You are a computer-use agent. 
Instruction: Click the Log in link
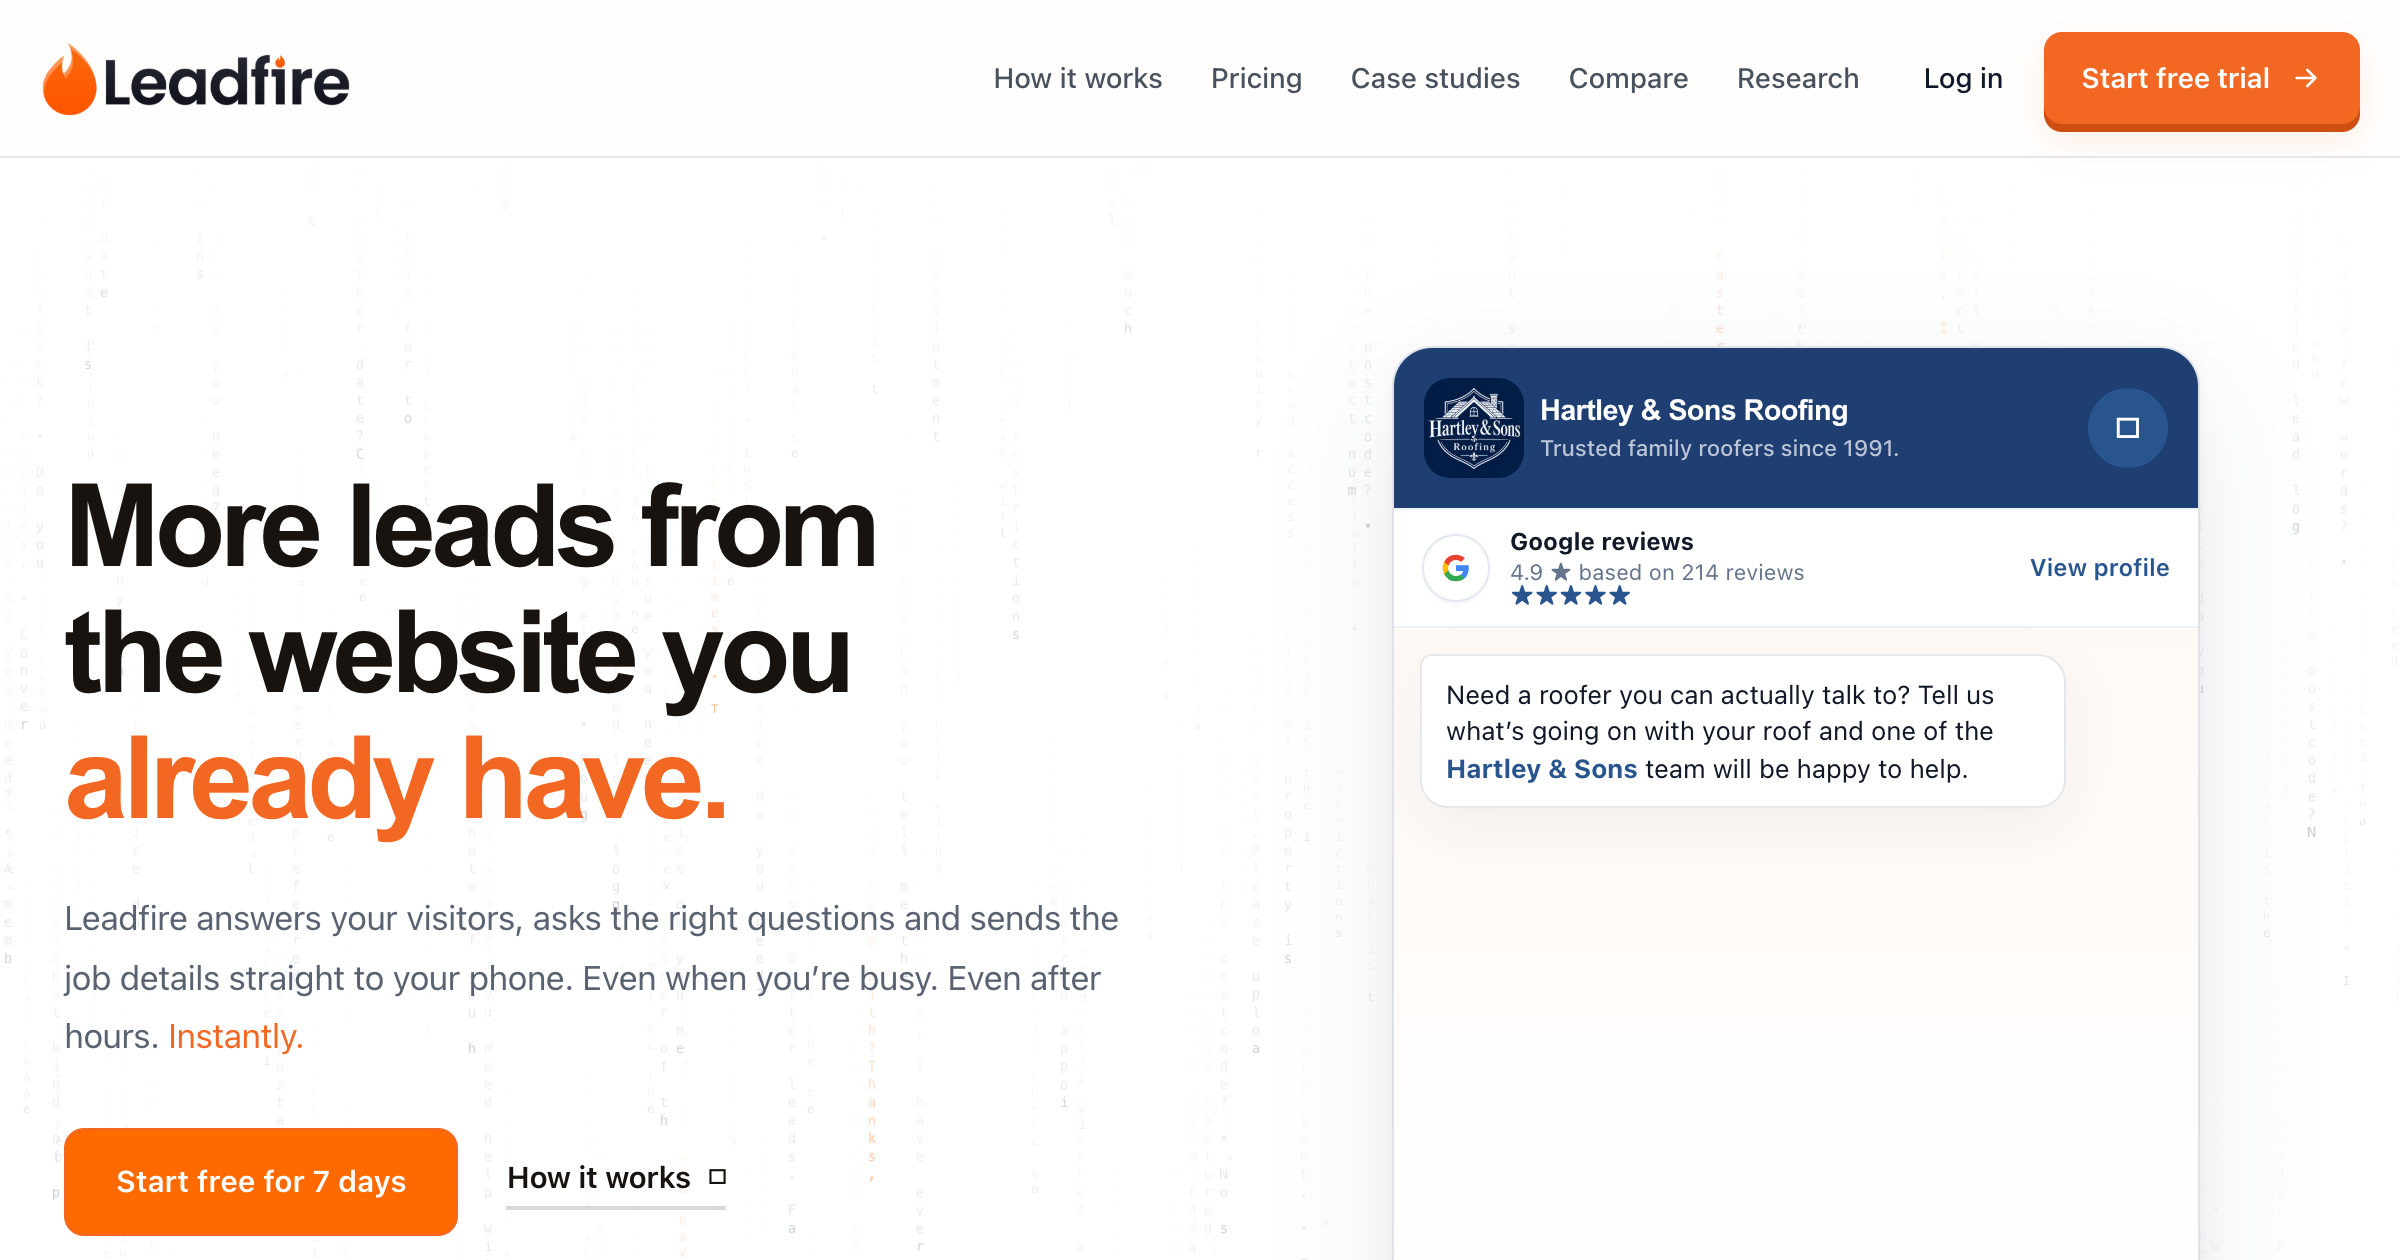[1963, 79]
